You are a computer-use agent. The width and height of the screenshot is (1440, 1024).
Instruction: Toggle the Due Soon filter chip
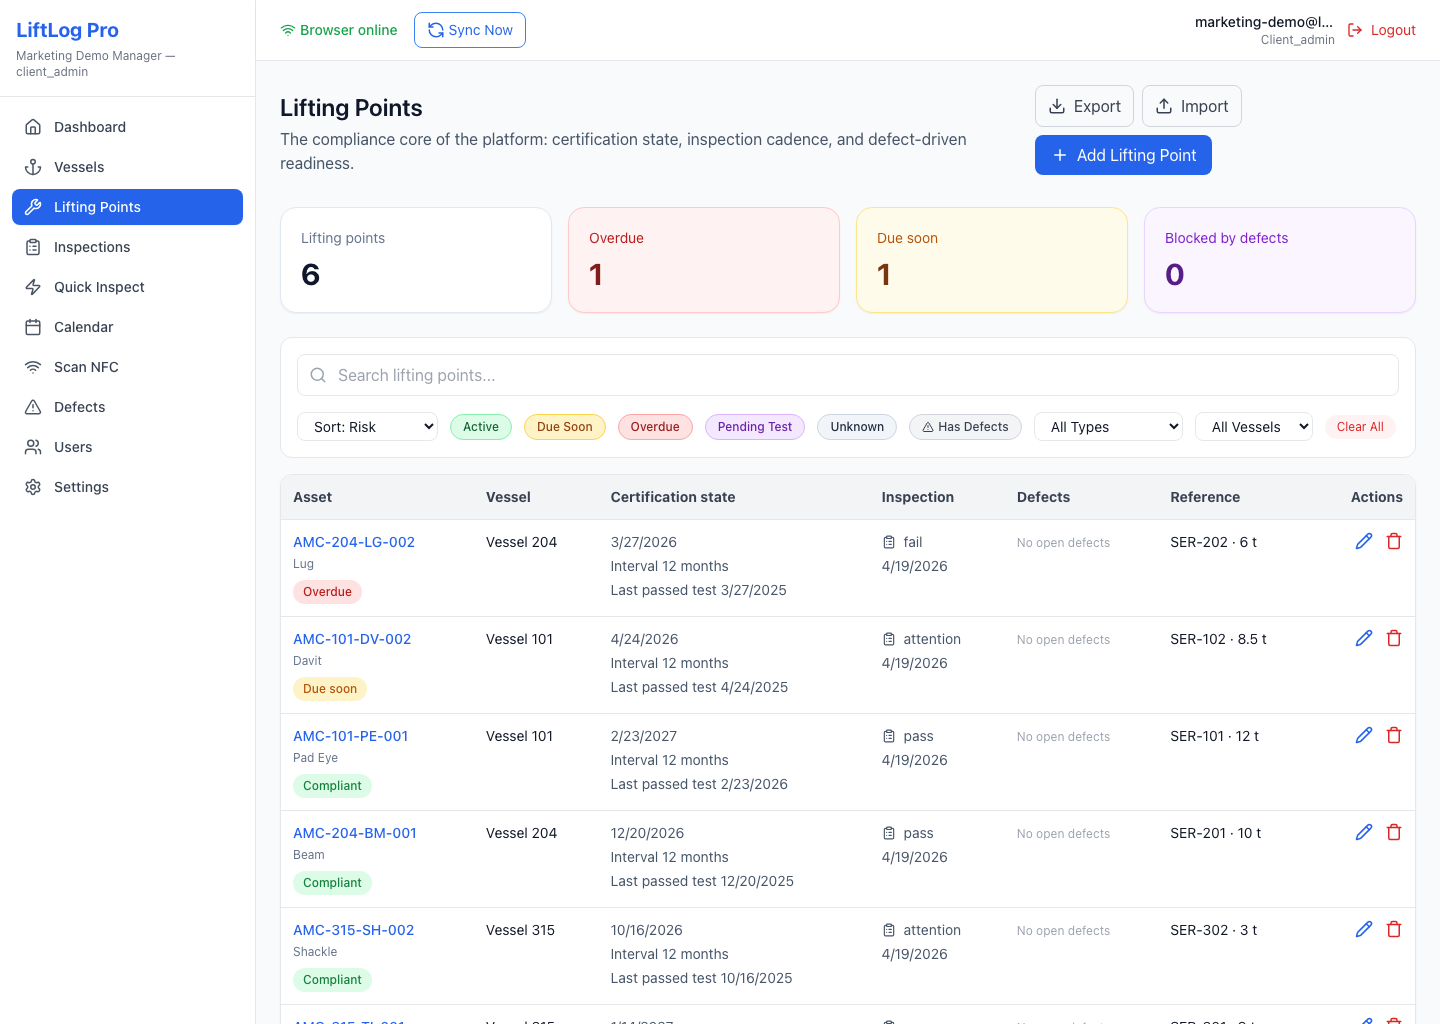click(565, 427)
